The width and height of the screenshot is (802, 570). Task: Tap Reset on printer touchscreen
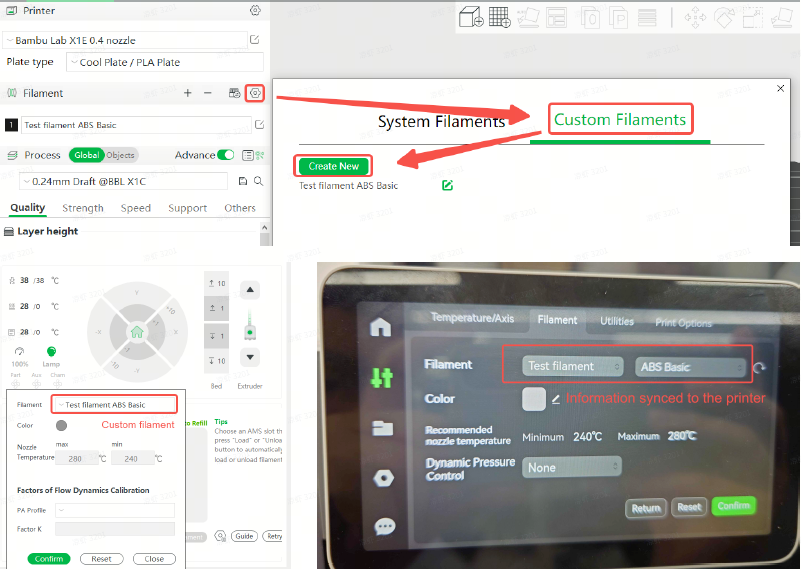(689, 507)
